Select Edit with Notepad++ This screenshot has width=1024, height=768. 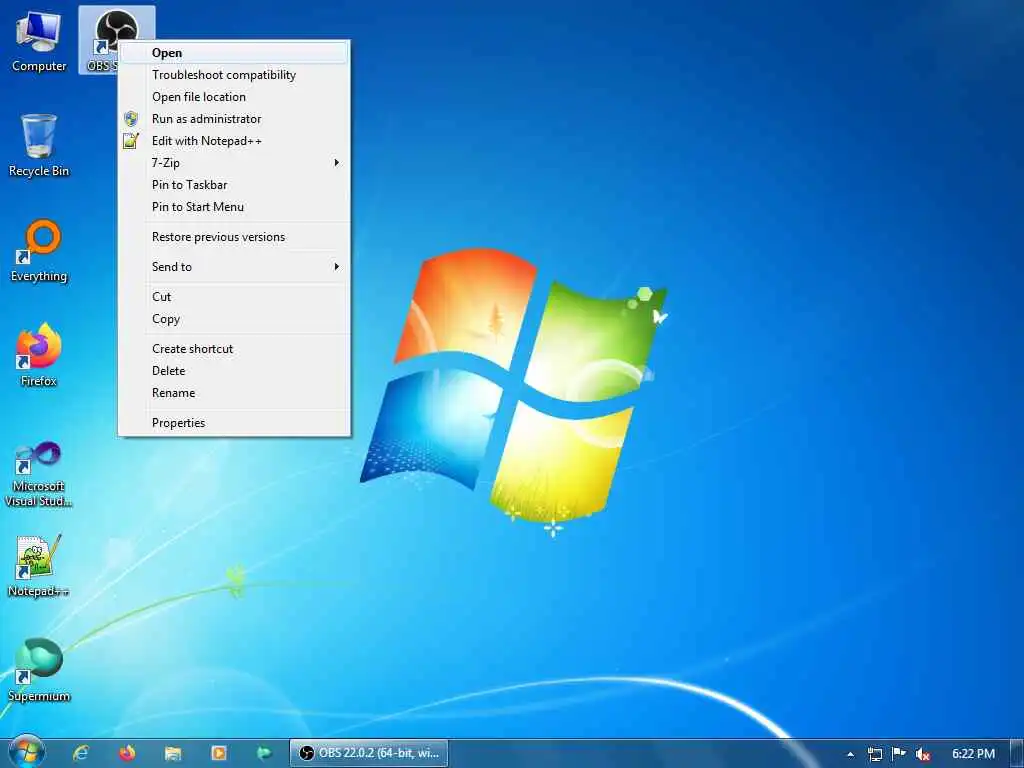234,141
